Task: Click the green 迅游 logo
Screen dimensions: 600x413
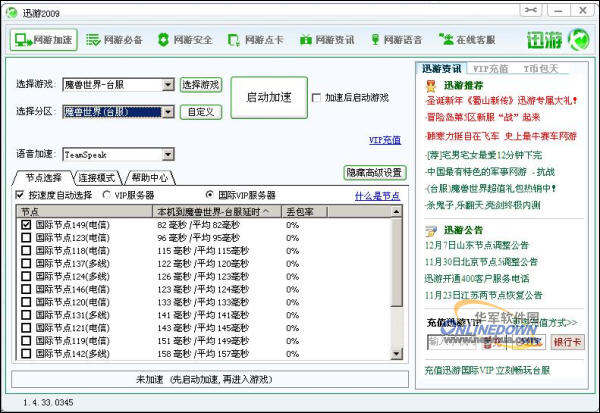Action: (x=557, y=41)
